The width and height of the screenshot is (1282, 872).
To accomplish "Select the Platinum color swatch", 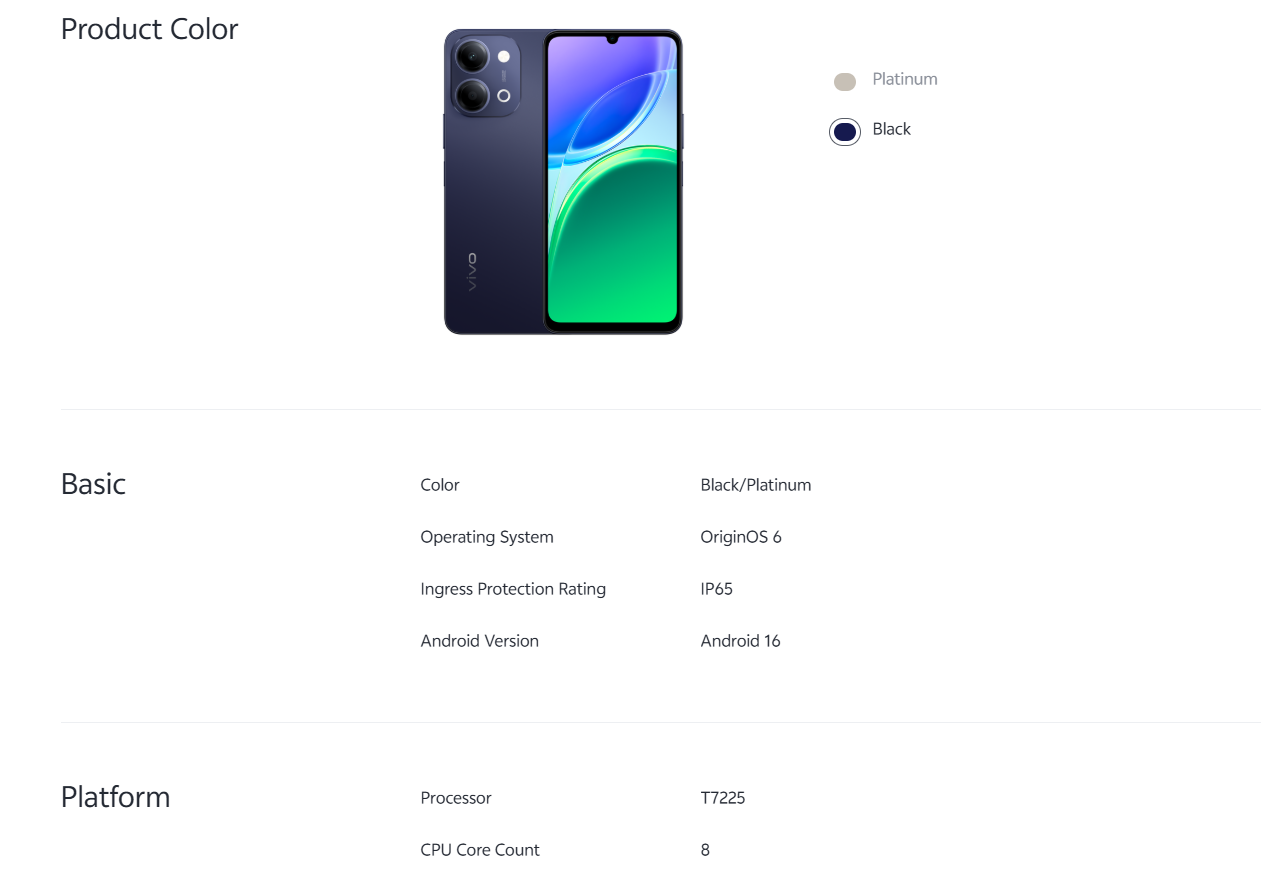I will [845, 82].
